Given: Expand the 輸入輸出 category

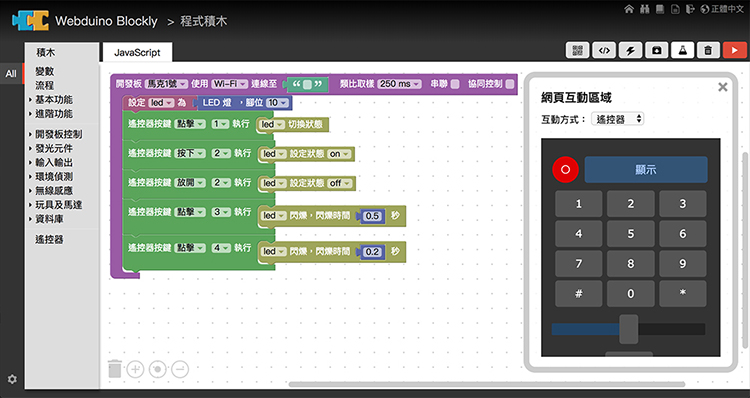Looking at the screenshot, I should point(54,162).
